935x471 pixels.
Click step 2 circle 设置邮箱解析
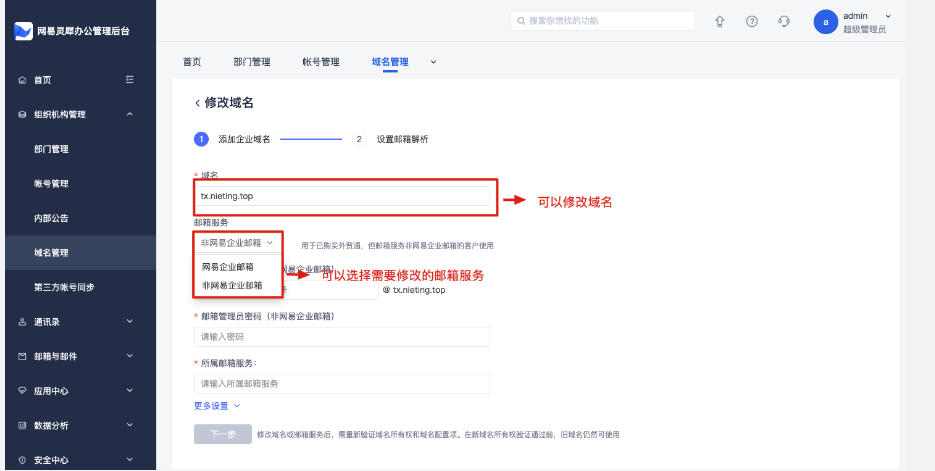359,140
